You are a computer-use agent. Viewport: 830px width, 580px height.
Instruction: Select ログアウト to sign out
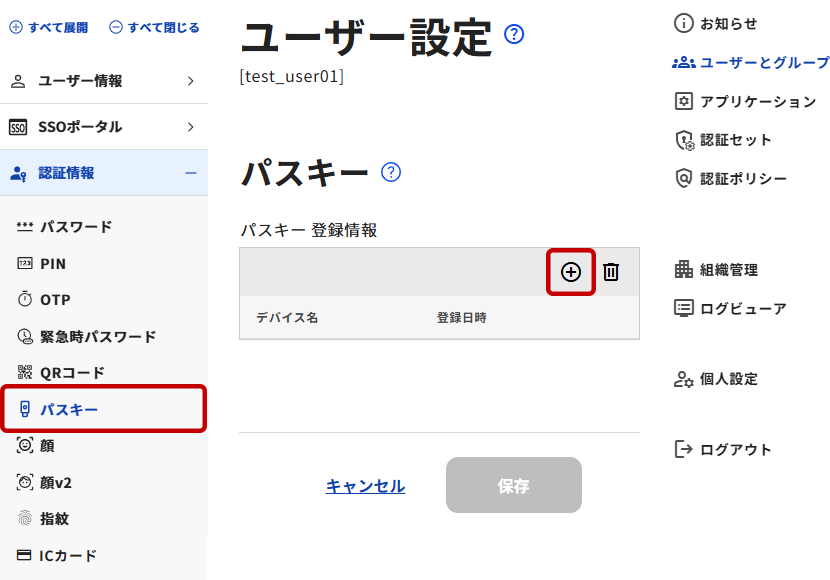pos(723,450)
